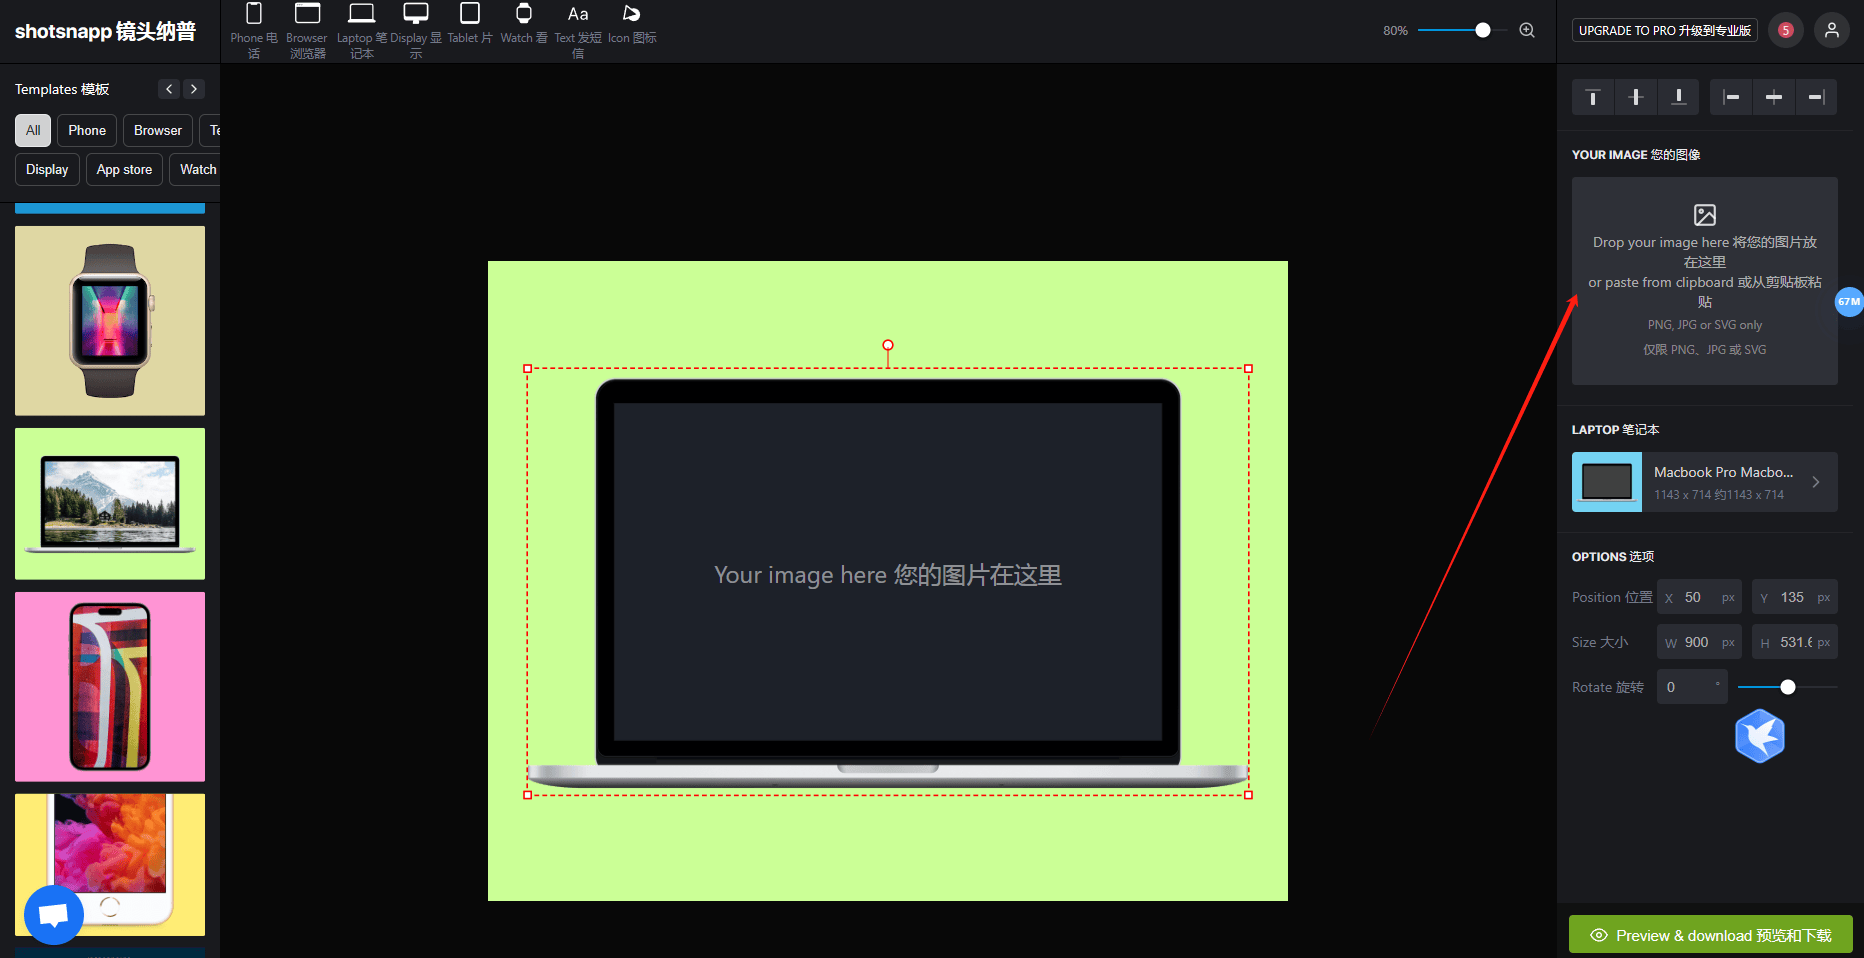This screenshot has width=1864, height=958.
Task: Center selection horizontally using align icon
Action: click(x=1773, y=97)
